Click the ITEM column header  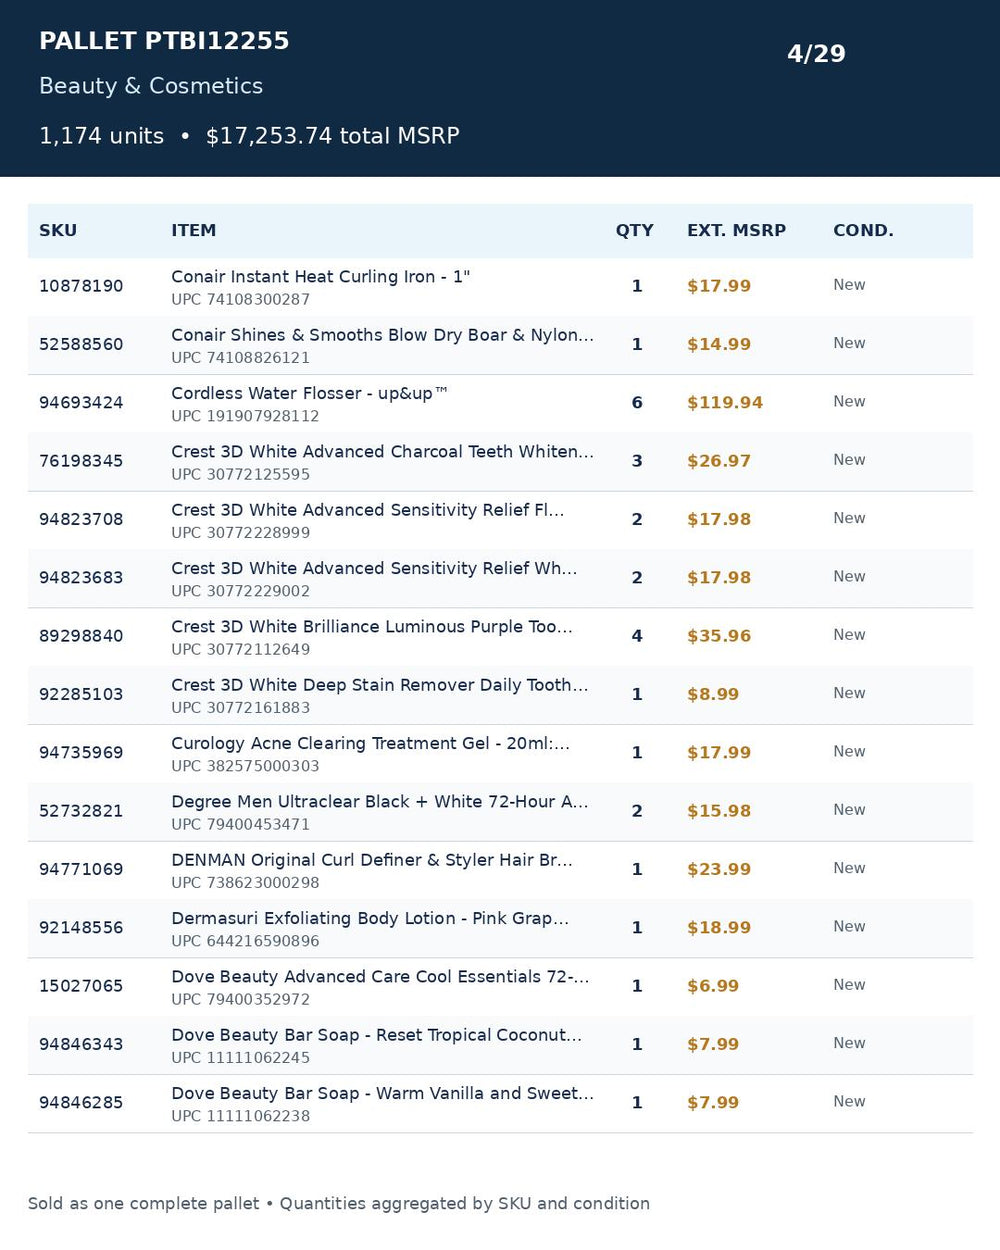tap(193, 230)
